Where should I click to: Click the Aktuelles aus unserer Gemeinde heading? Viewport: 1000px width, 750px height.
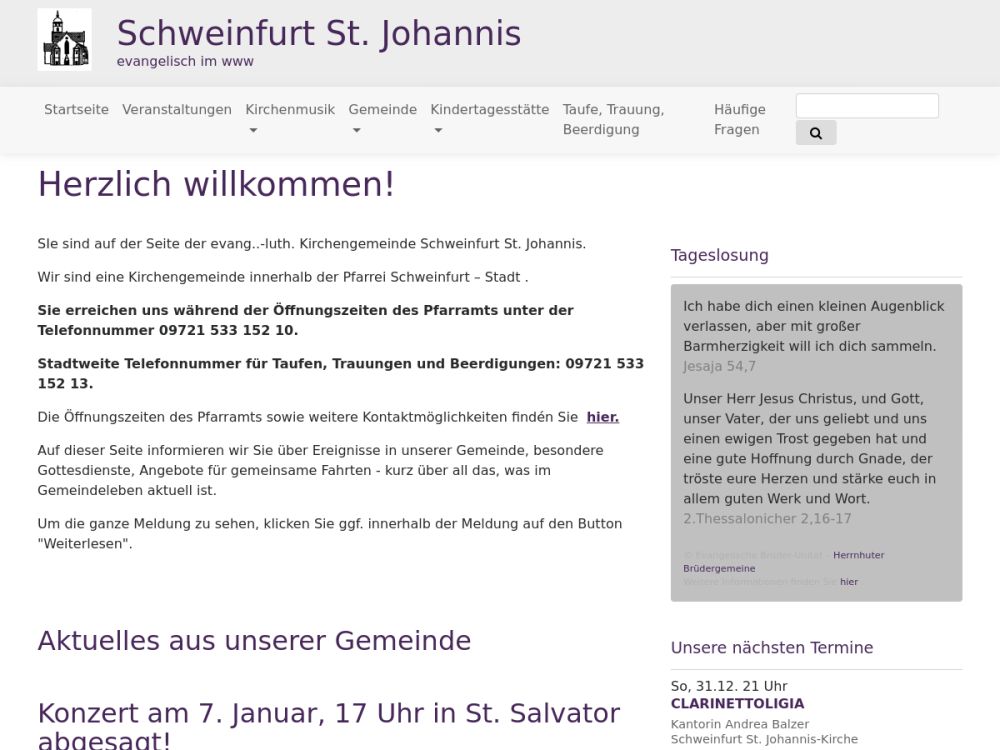(254, 640)
